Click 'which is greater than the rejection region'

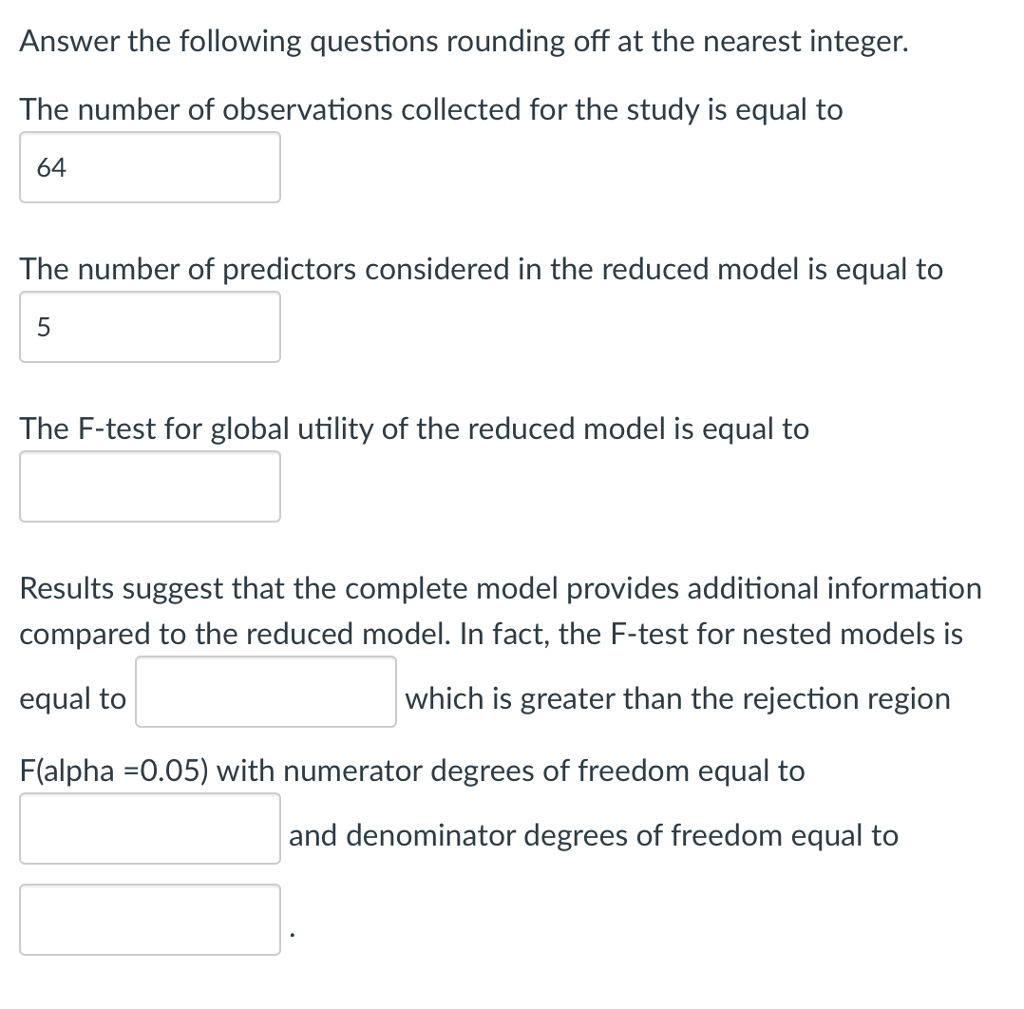(x=677, y=699)
